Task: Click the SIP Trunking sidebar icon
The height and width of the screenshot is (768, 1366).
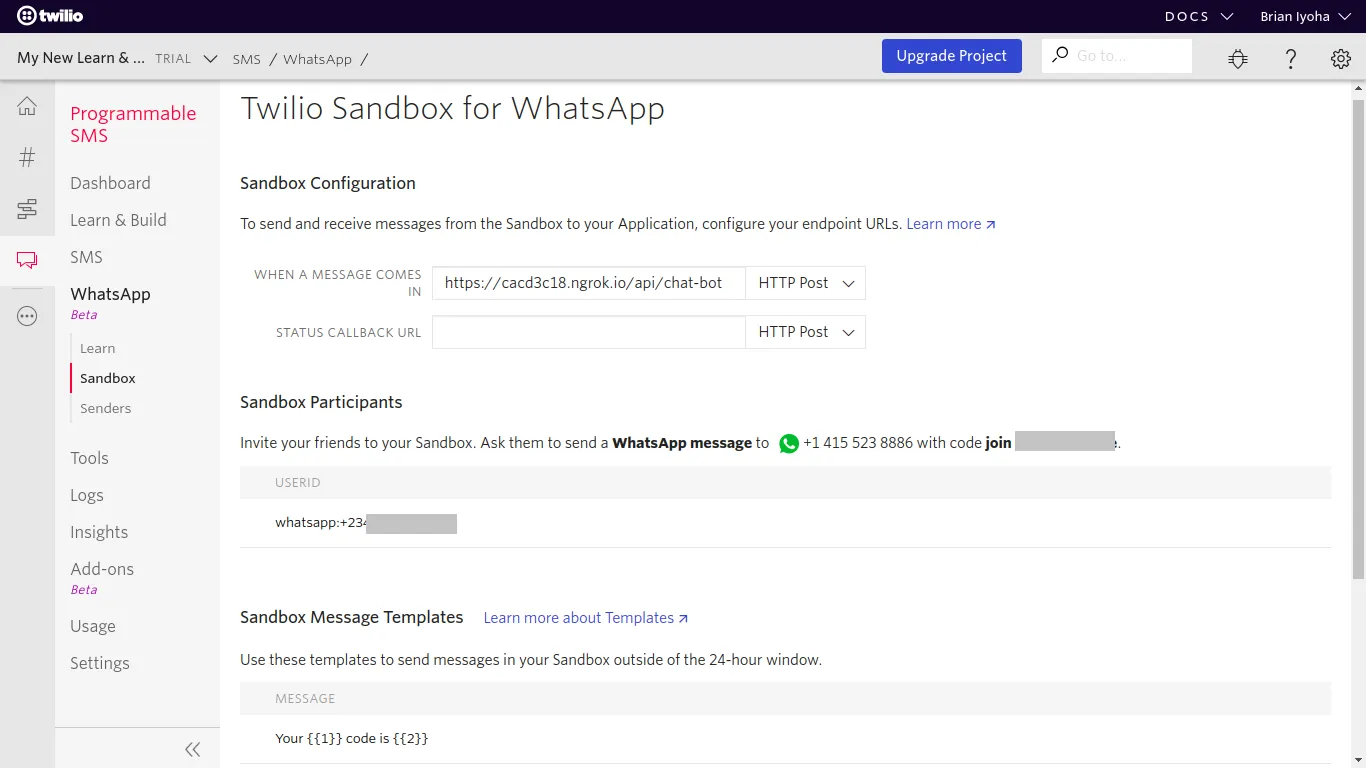Action: 27,209
